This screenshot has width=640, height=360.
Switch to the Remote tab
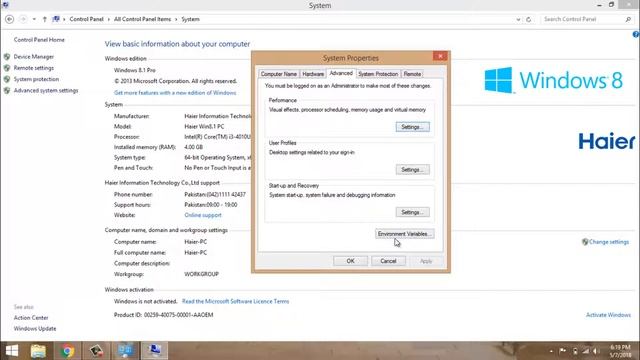pyautogui.click(x=412, y=74)
